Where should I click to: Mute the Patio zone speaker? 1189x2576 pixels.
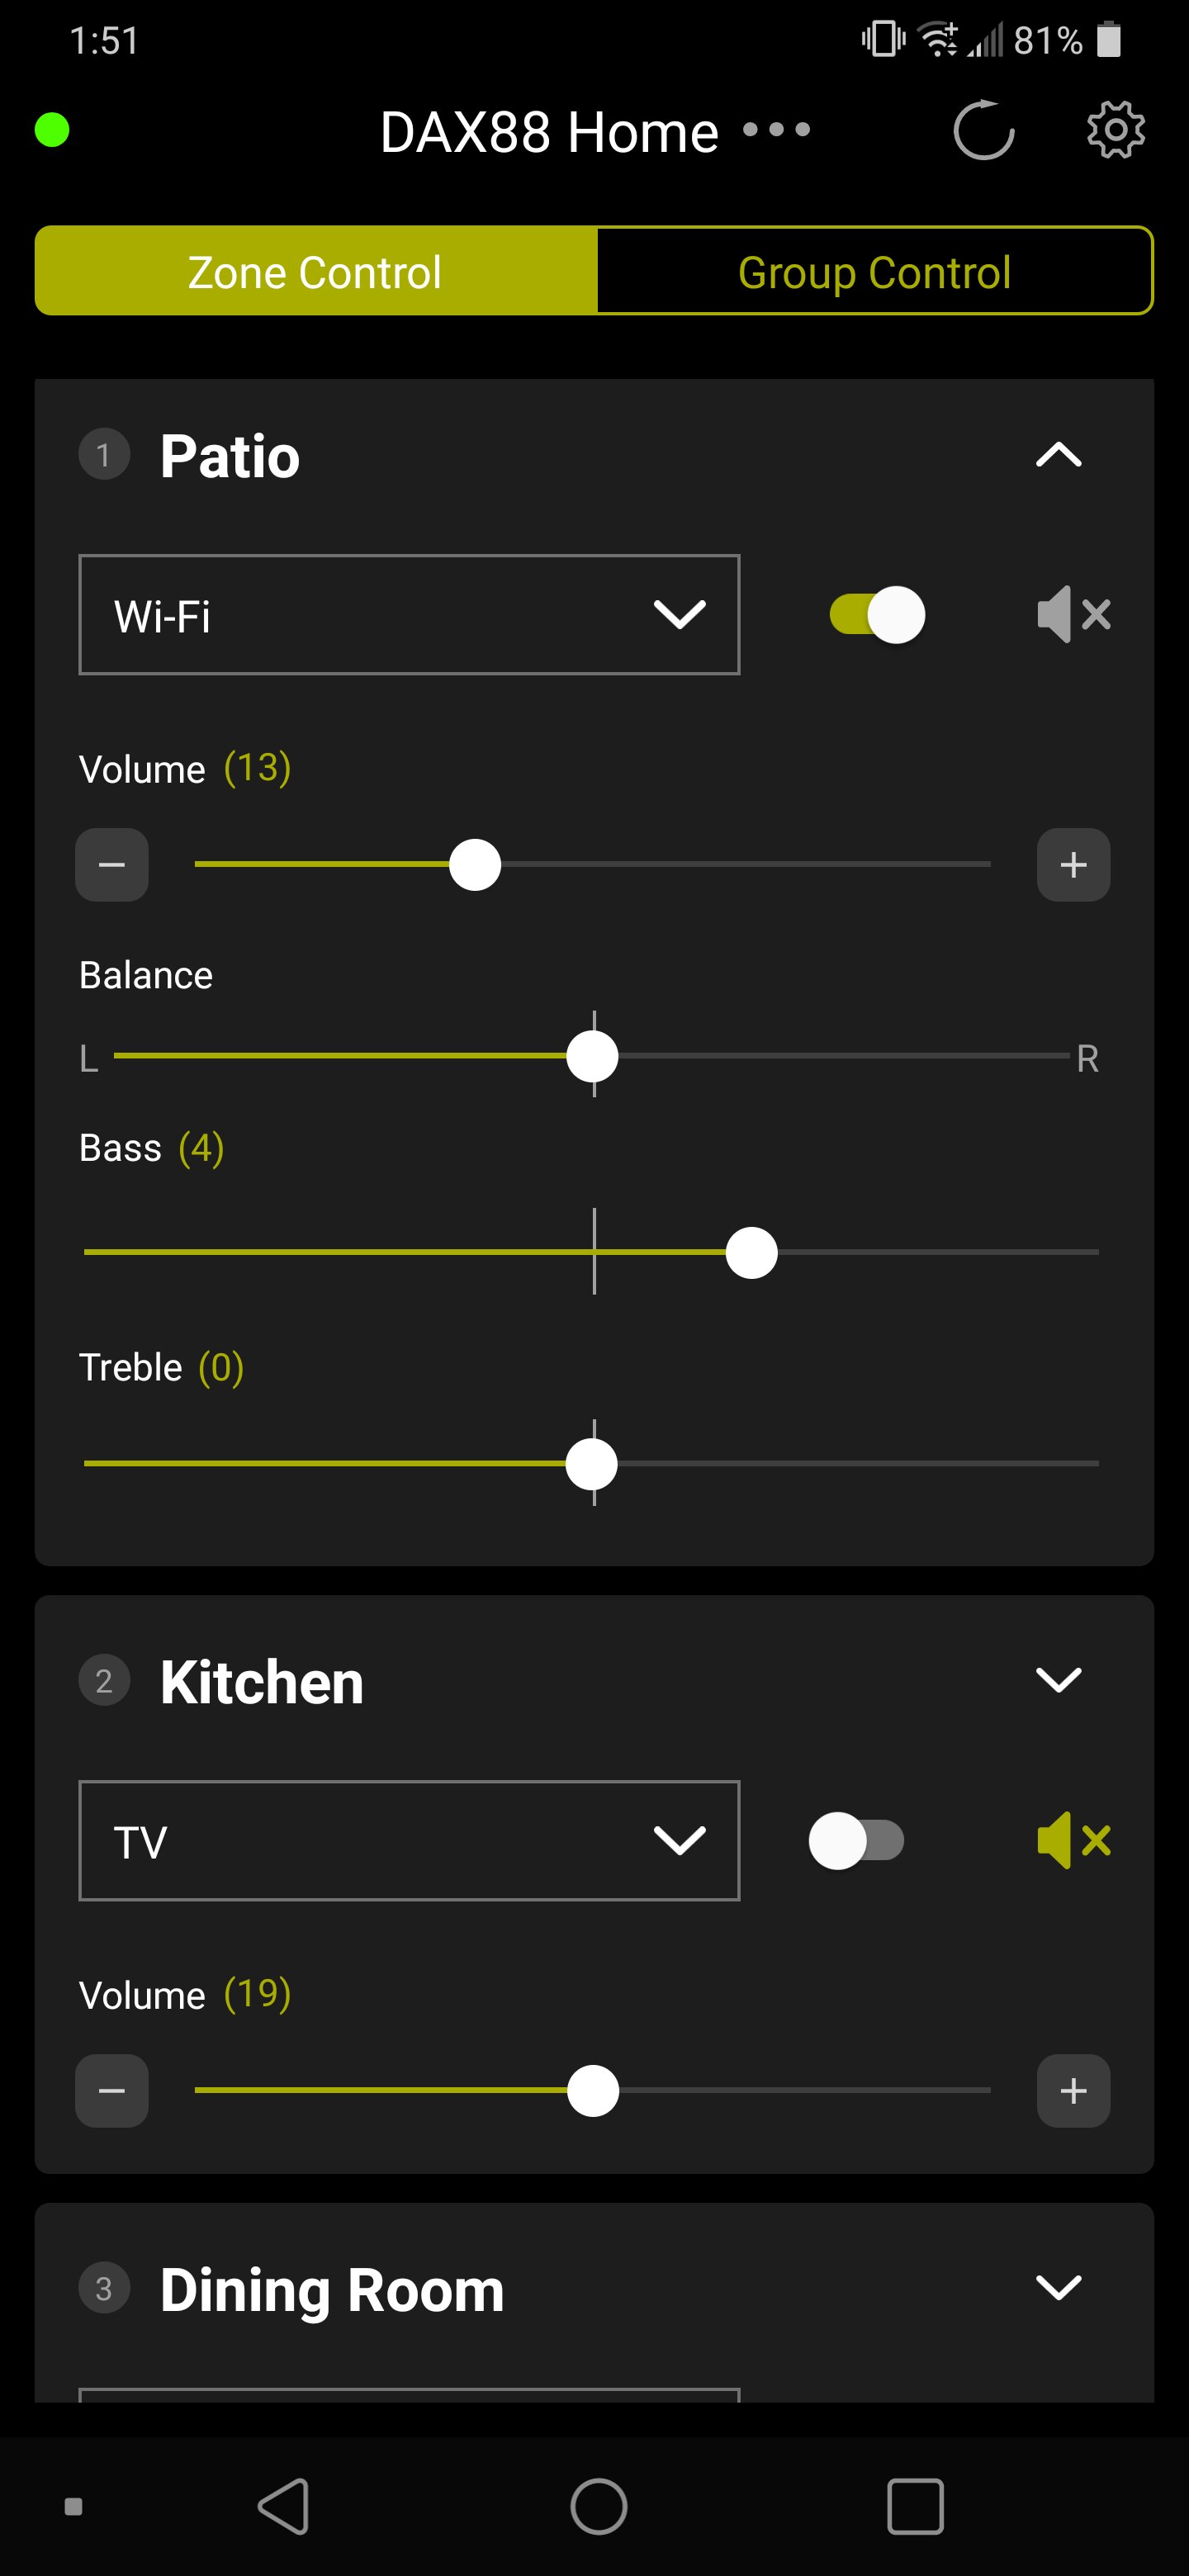(x=1074, y=614)
